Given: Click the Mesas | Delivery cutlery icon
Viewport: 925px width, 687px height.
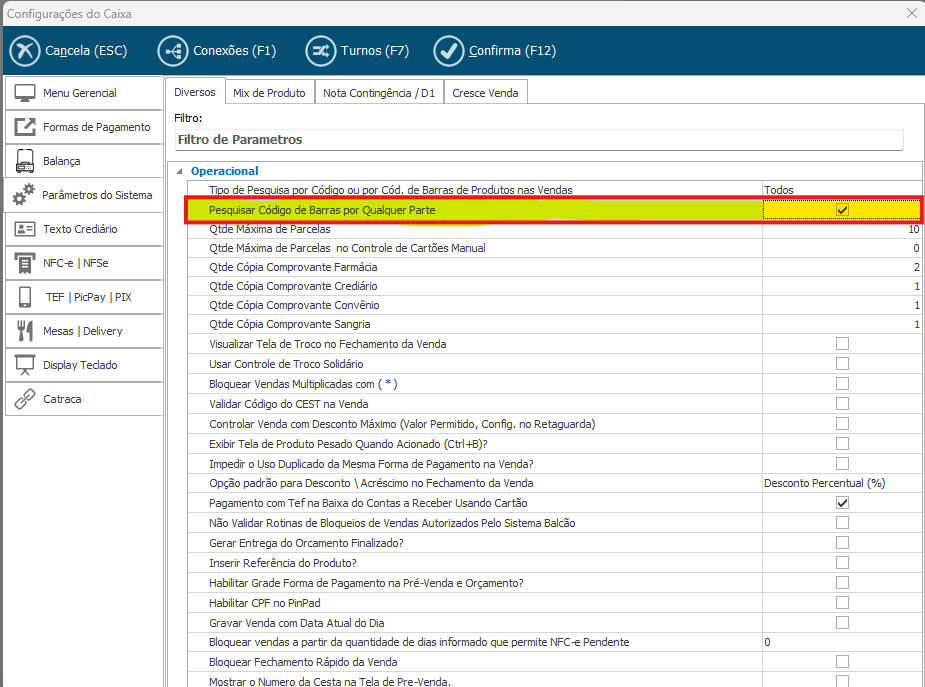Looking at the screenshot, I should click(x=26, y=331).
